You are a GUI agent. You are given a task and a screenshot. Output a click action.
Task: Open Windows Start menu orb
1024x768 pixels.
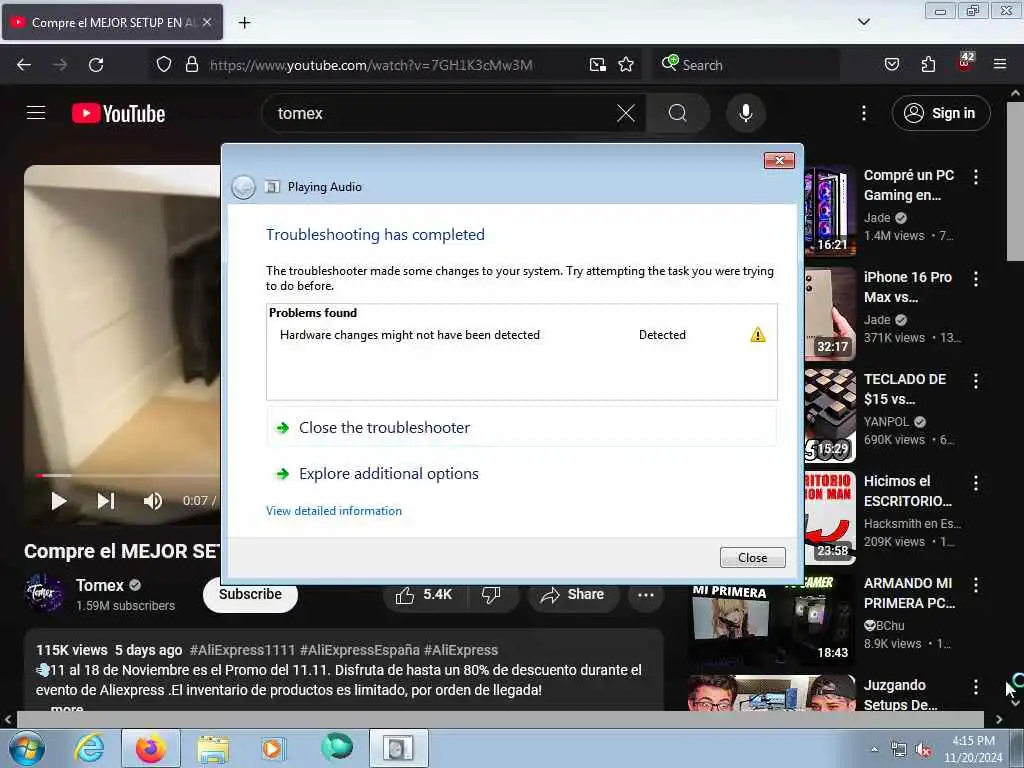[27, 748]
